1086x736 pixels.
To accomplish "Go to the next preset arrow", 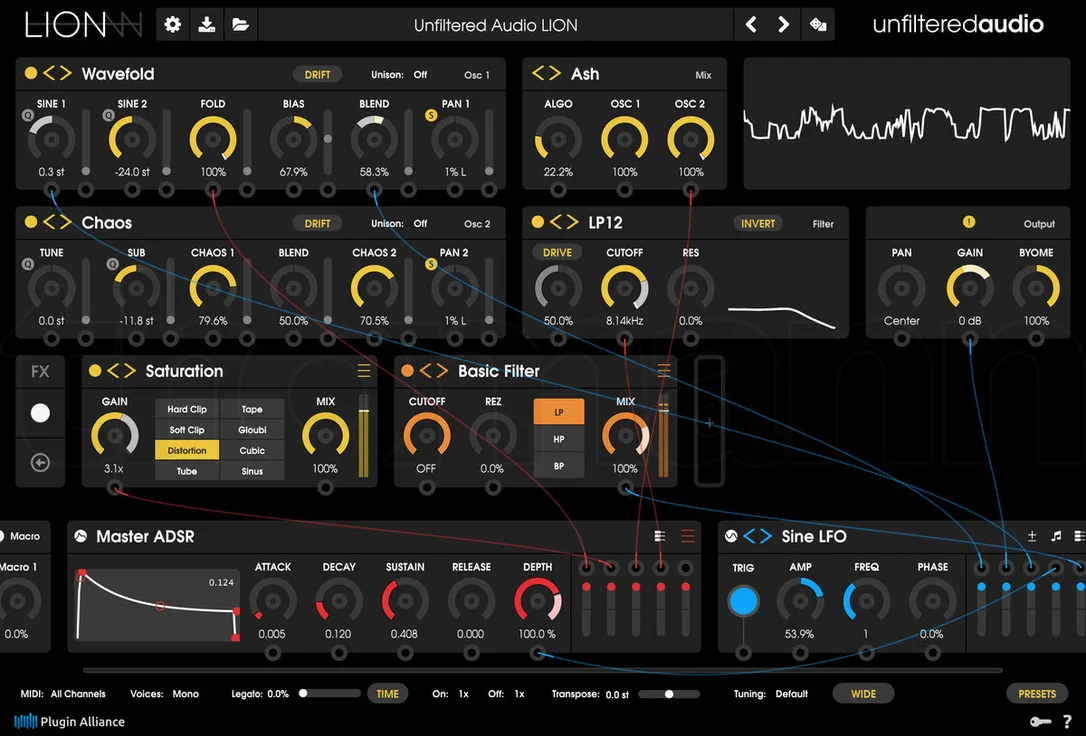I will [x=783, y=25].
